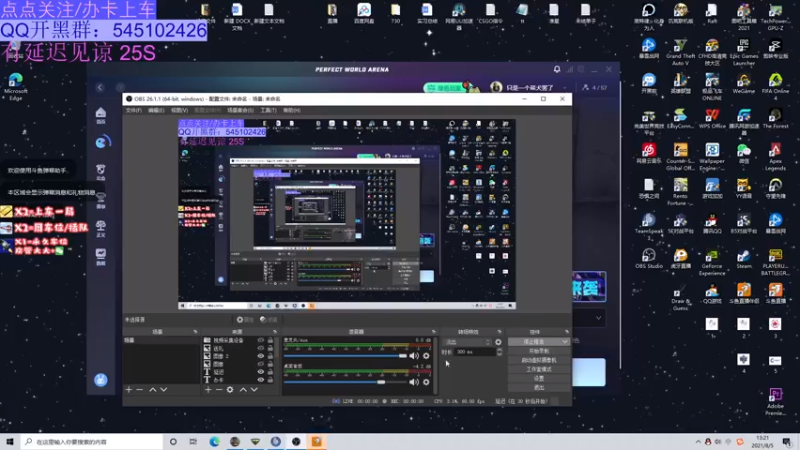Image resolution: width=800 pixels, height=450 pixels.
Task: Pop out the 控件 dock panel
Action: coord(567,332)
